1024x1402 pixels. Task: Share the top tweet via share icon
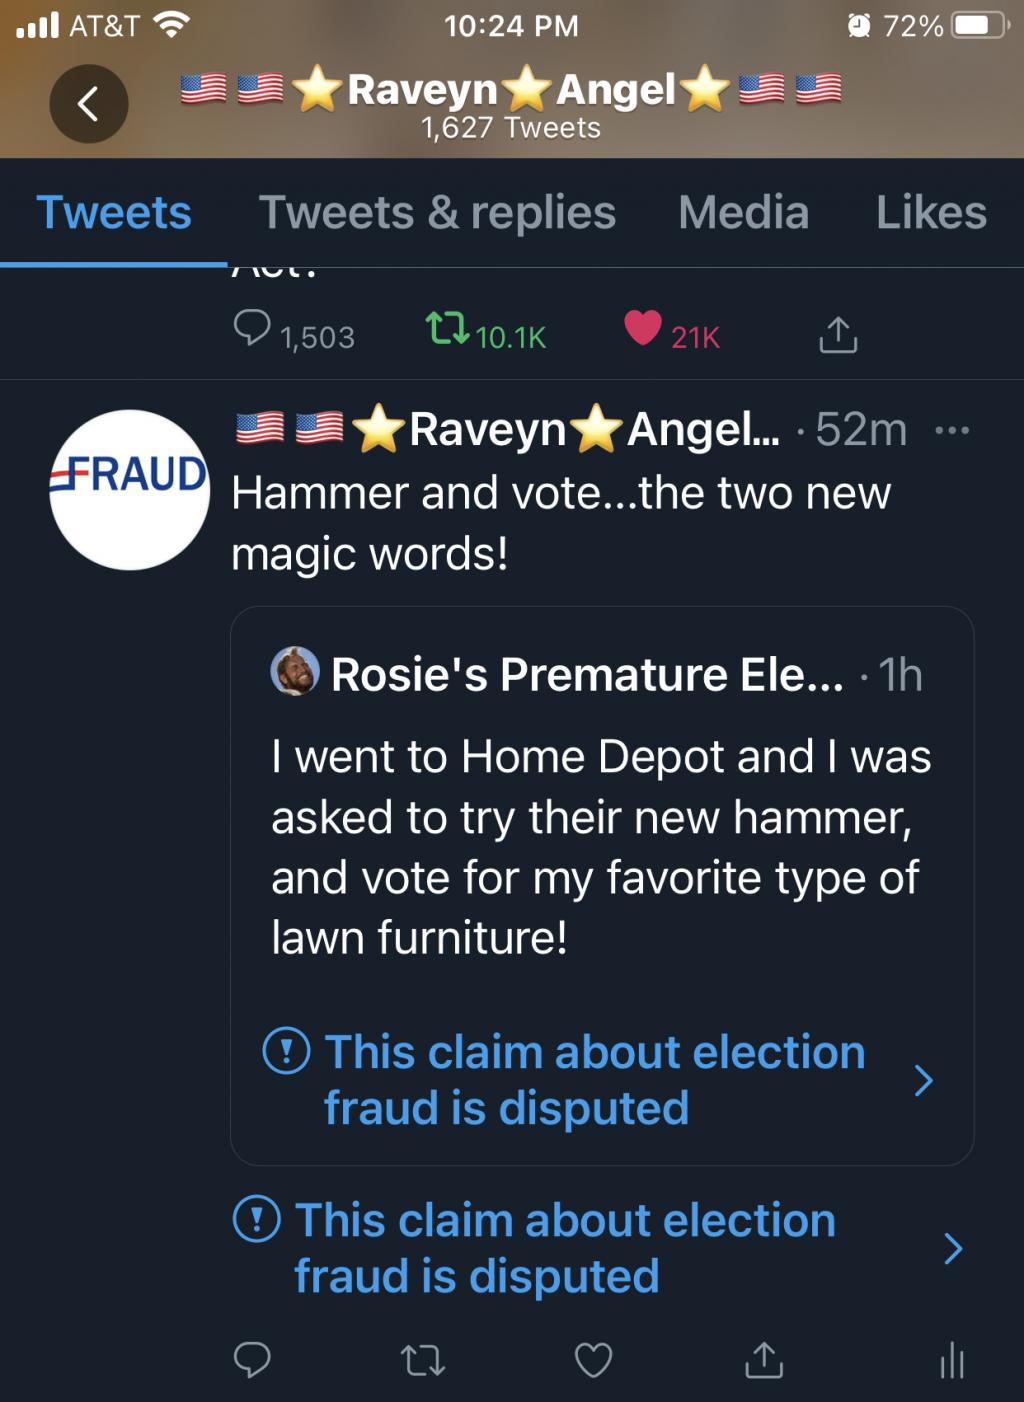[x=838, y=335]
